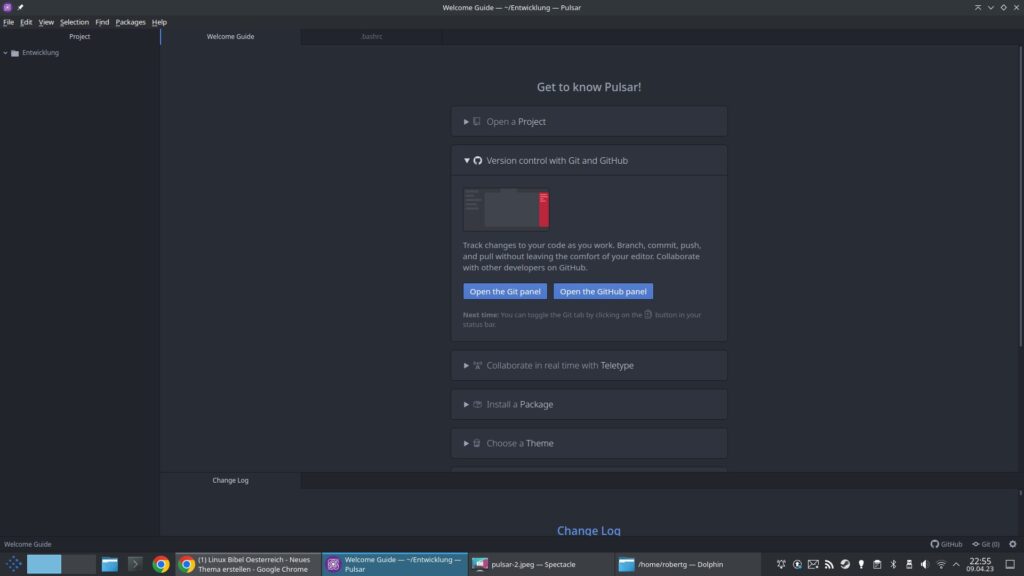Viewport: 1024px width, 576px height.
Task: Switch to /home/robertg Dolphin window
Action: point(687,564)
